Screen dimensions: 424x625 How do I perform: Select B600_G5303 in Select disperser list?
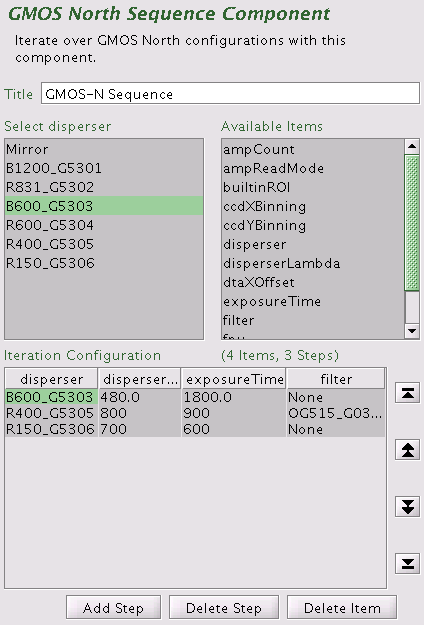tap(104, 206)
